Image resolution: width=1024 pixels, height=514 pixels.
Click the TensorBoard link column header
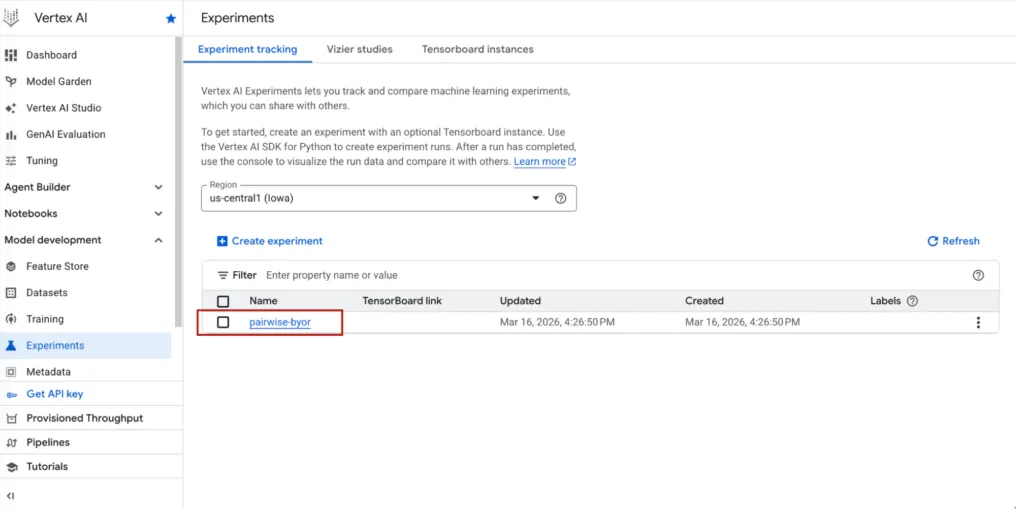point(402,301)
